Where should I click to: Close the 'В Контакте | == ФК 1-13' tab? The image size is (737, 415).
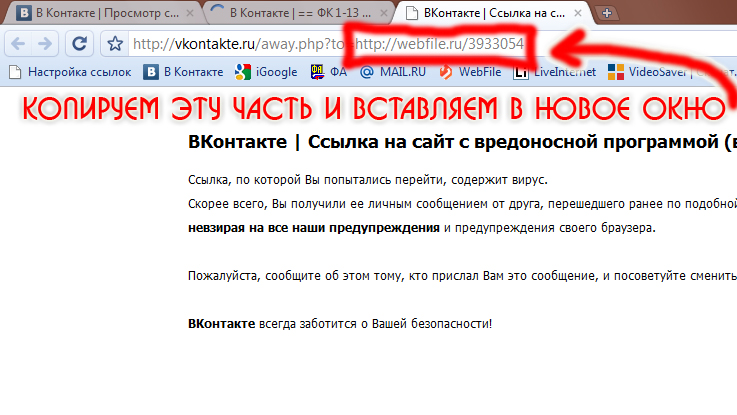coord(384,13)
